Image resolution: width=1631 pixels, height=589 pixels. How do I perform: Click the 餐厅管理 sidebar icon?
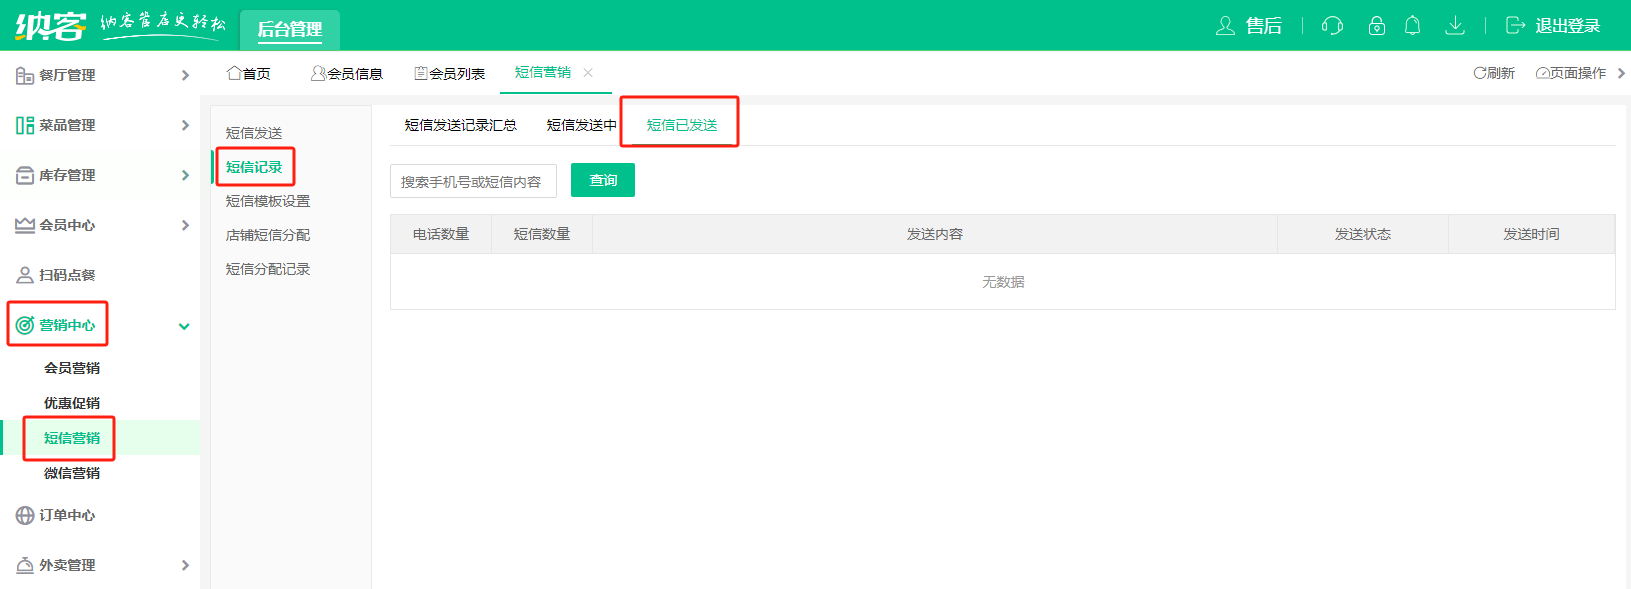point(25,75)
